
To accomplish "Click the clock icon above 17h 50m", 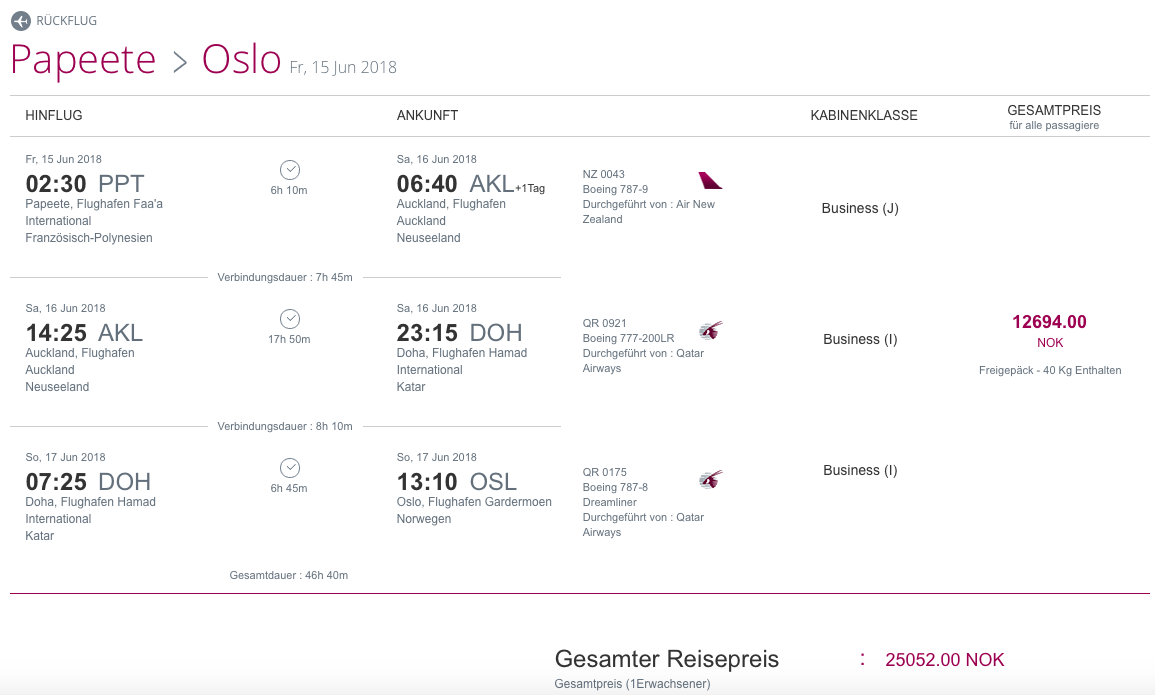I will pos(290,319).
